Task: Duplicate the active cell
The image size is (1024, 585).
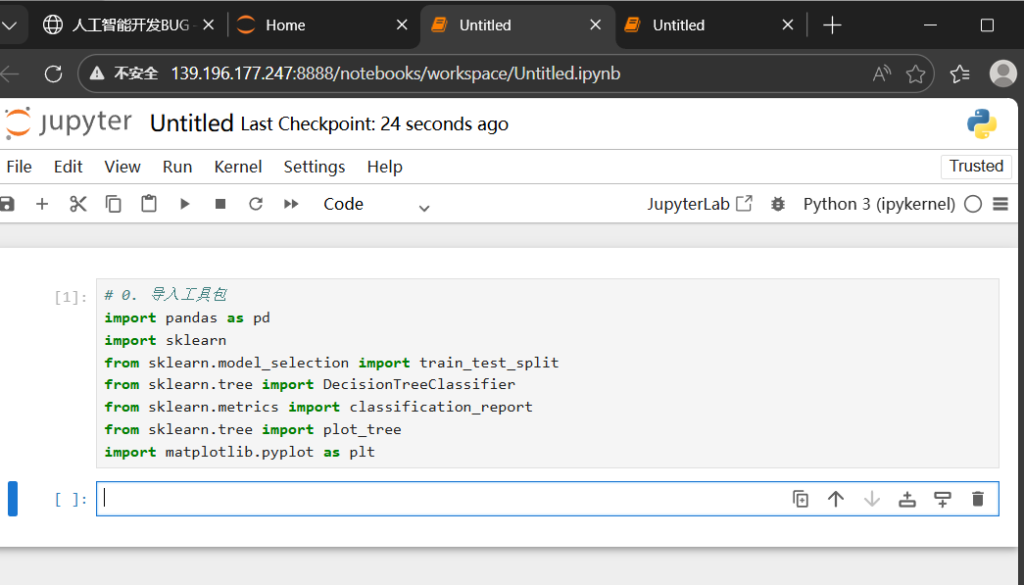Action: [800, 499]
